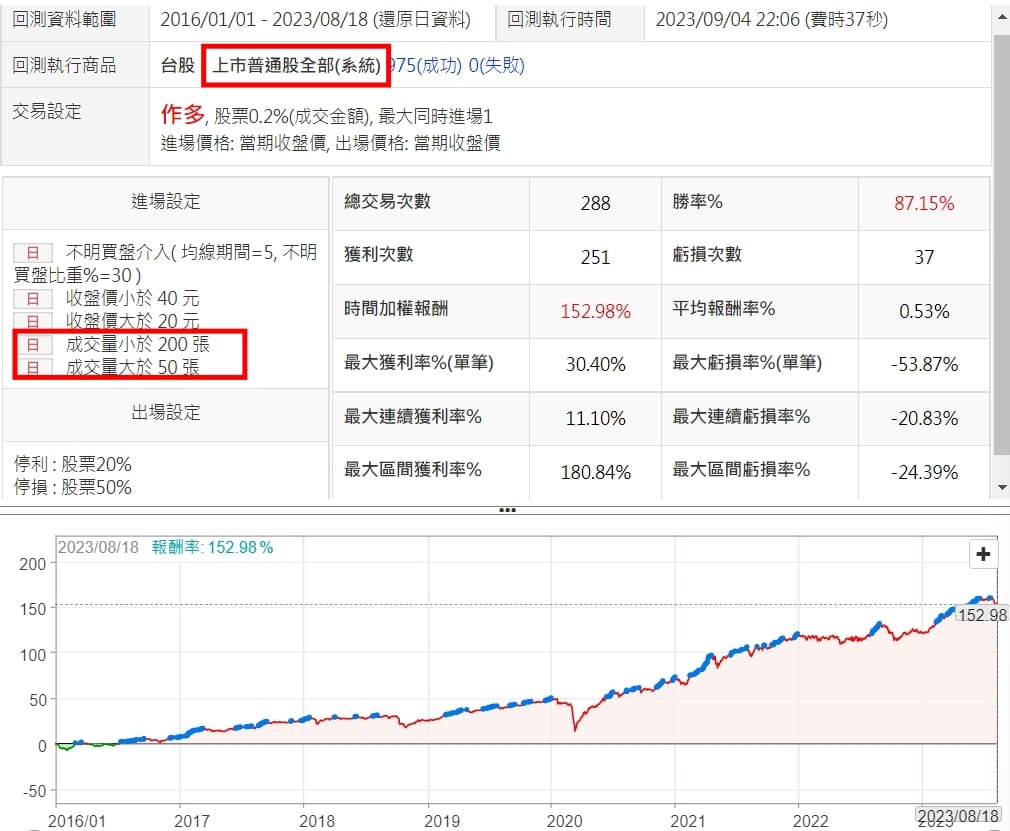Click the red 152.98% value in the statistics table
This screenshot has width=1010, height=831.
pos(595,311)
